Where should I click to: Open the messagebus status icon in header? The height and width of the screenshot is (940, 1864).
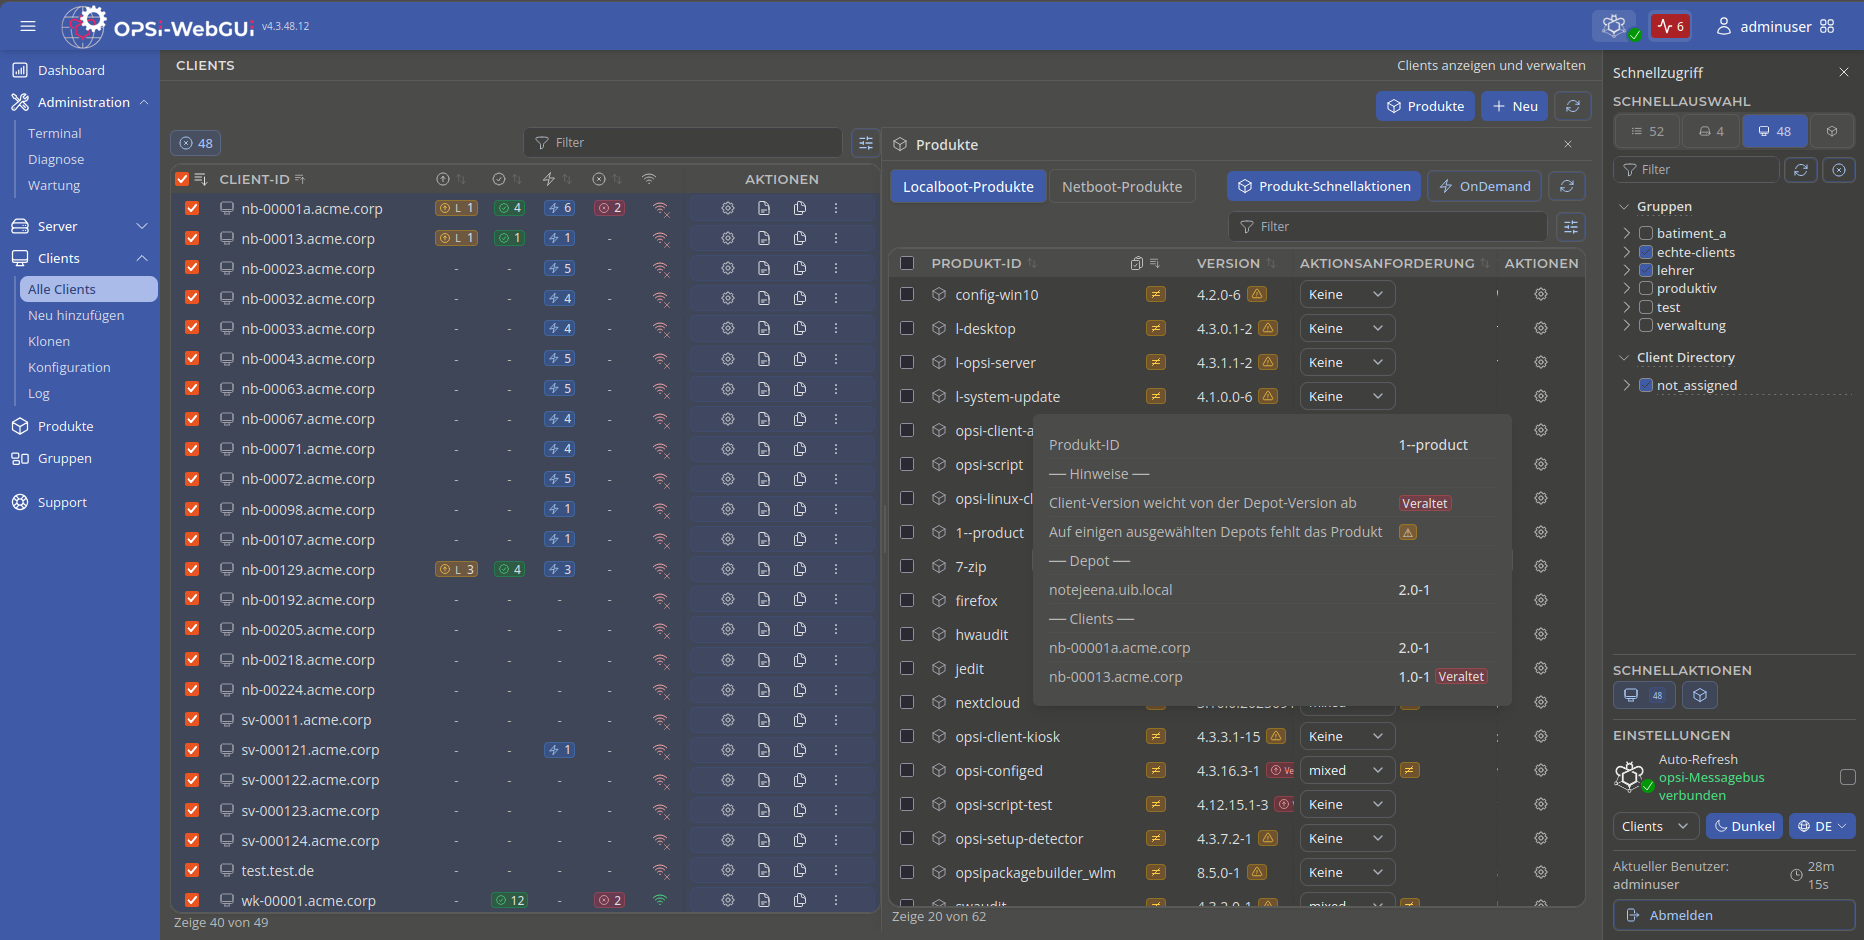(x=1615, y=26)
